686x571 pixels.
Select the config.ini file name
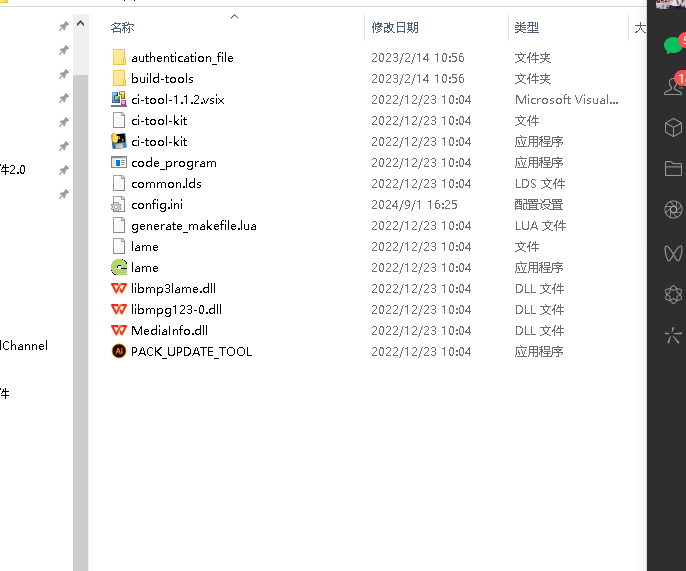click(x=157, y=205)
